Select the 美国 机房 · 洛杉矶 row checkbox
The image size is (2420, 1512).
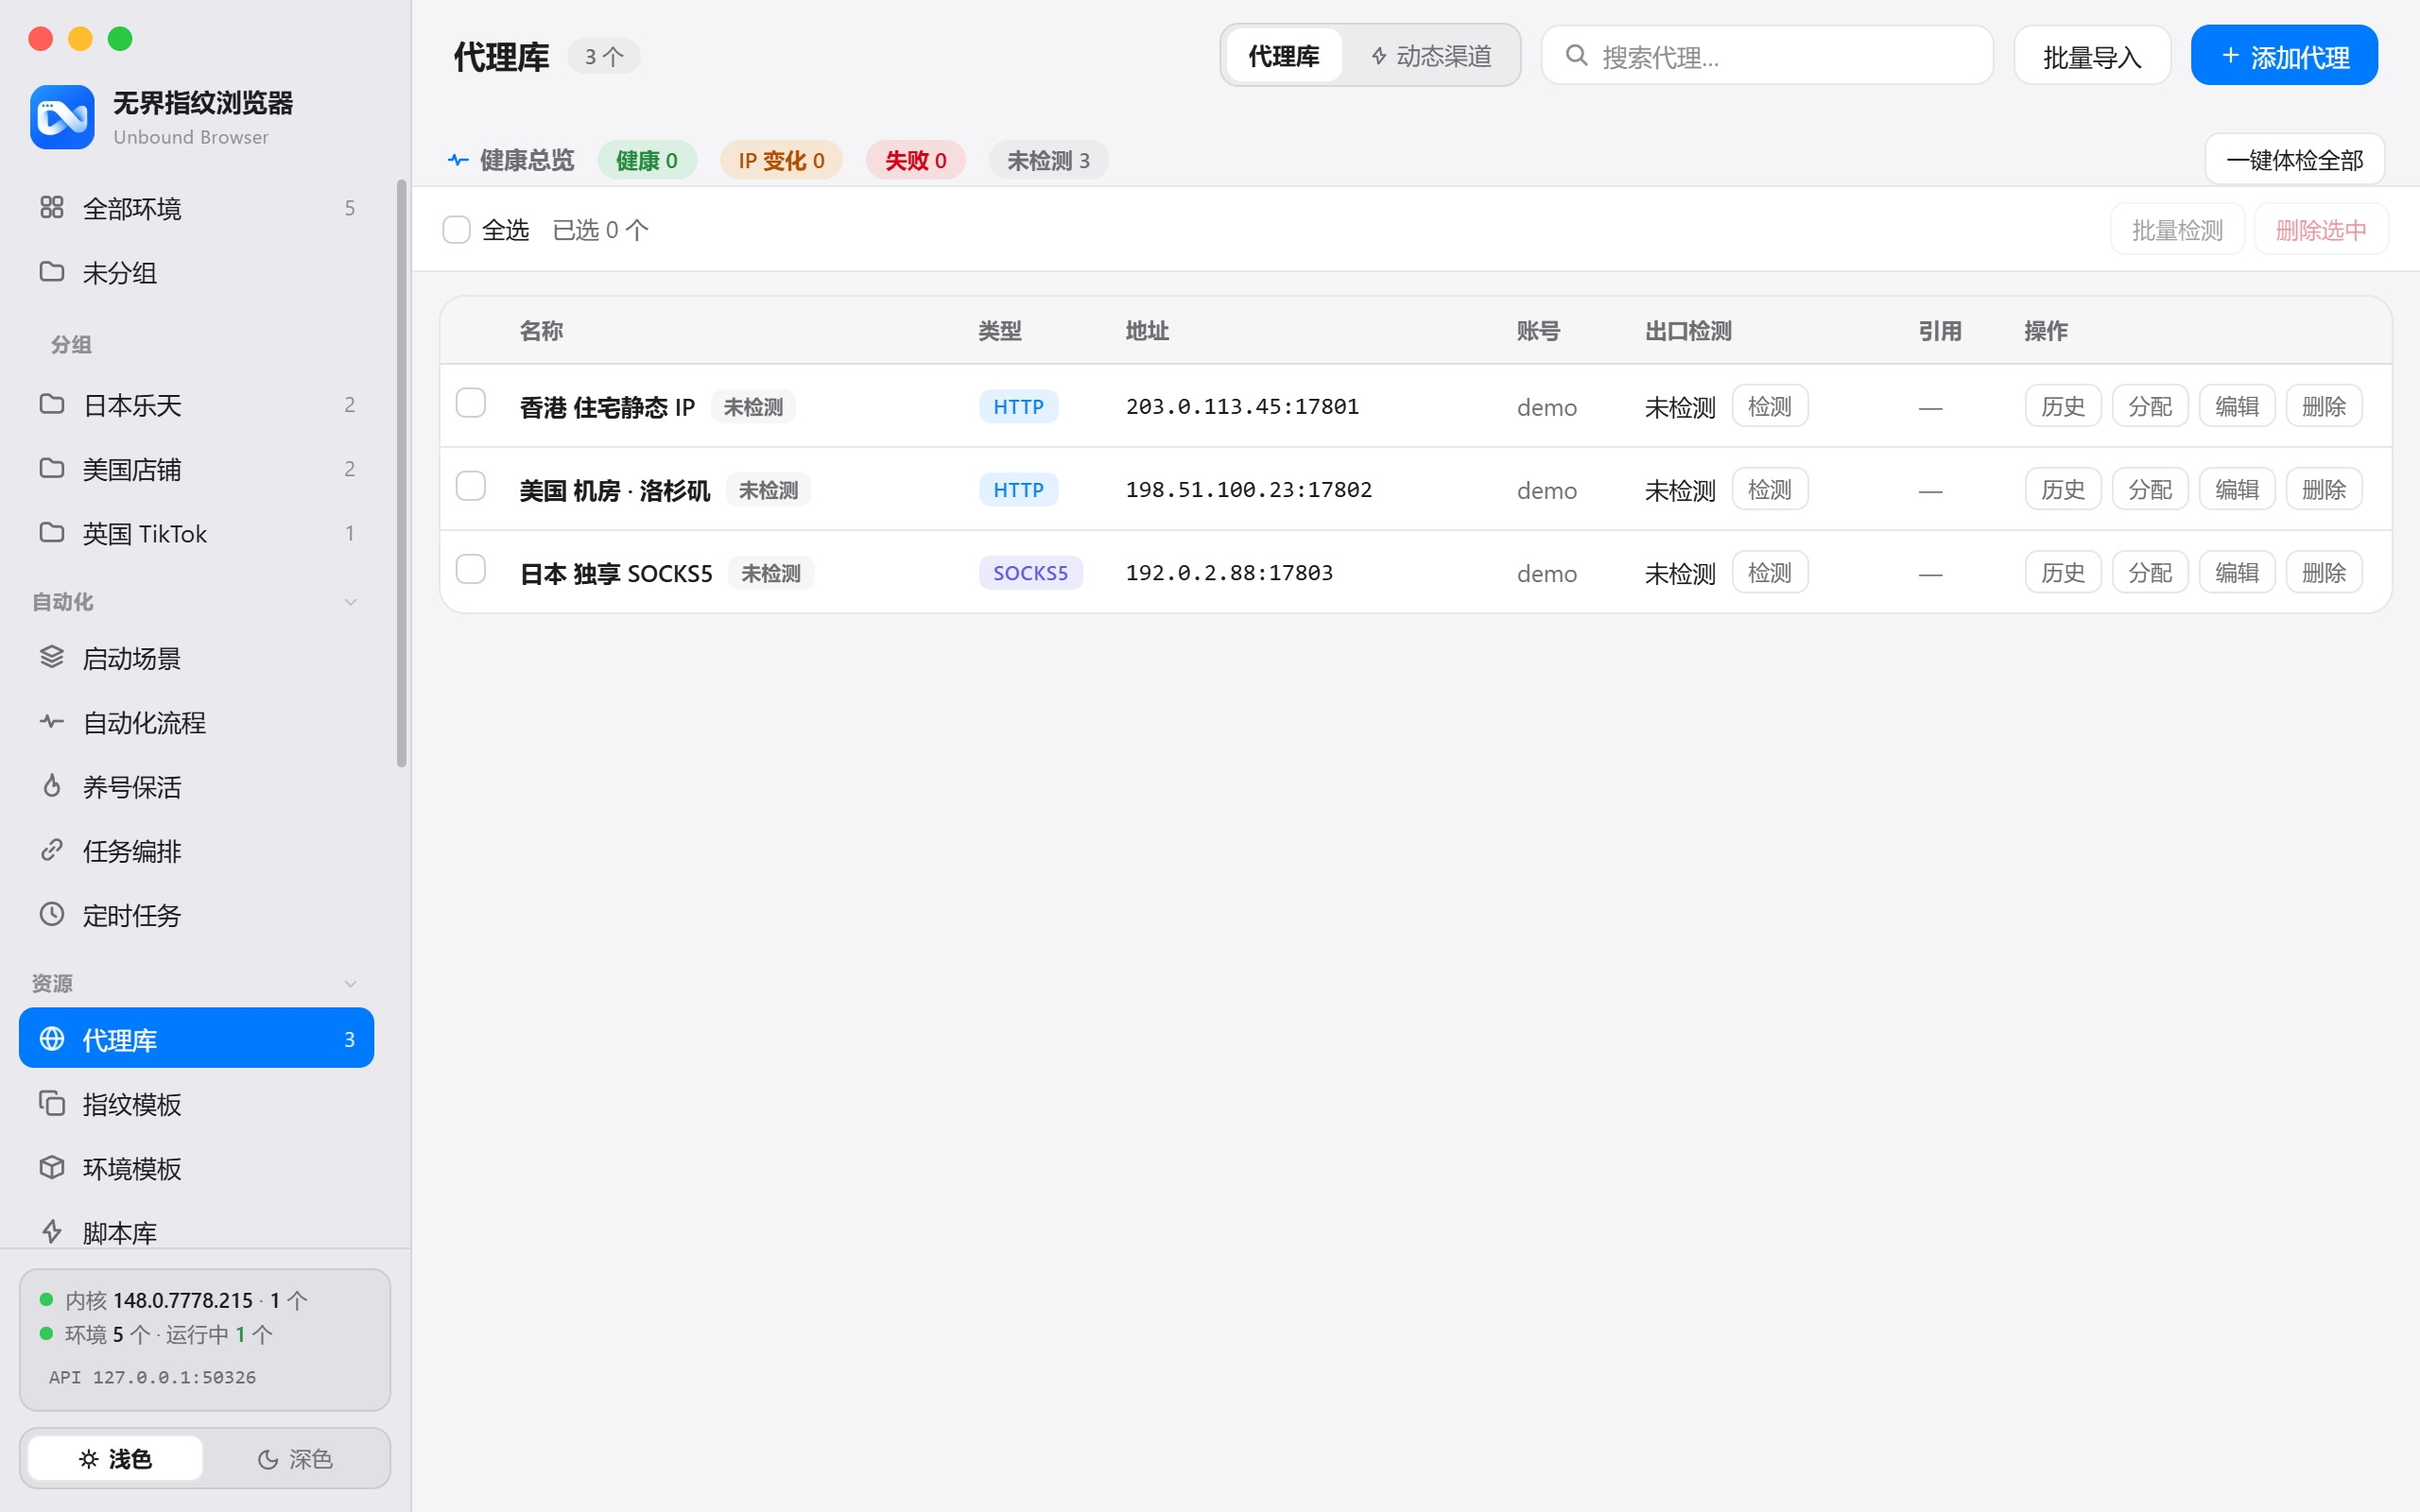(471, 486)
